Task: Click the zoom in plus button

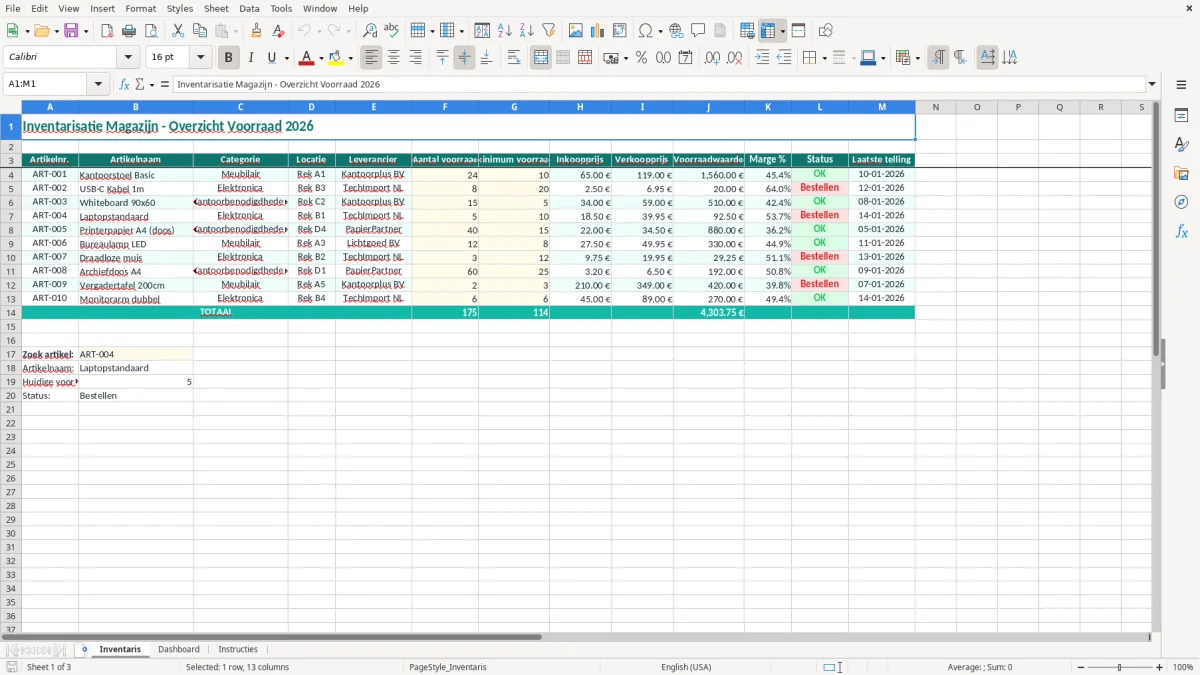Action: pos(1160,667)
